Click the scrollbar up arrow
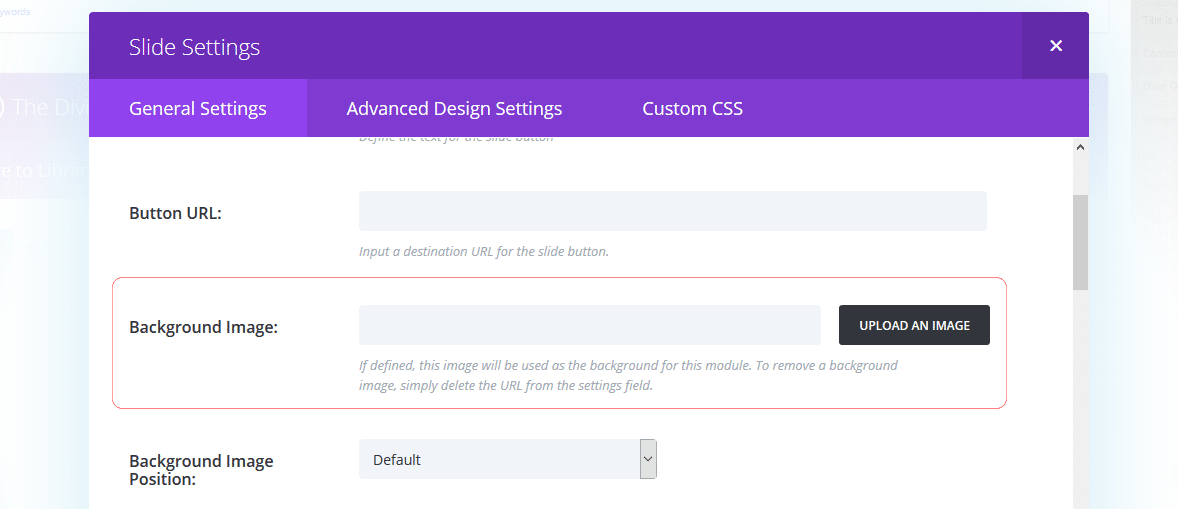This screenshot has height=509, width=1178. coord(1080,147)
